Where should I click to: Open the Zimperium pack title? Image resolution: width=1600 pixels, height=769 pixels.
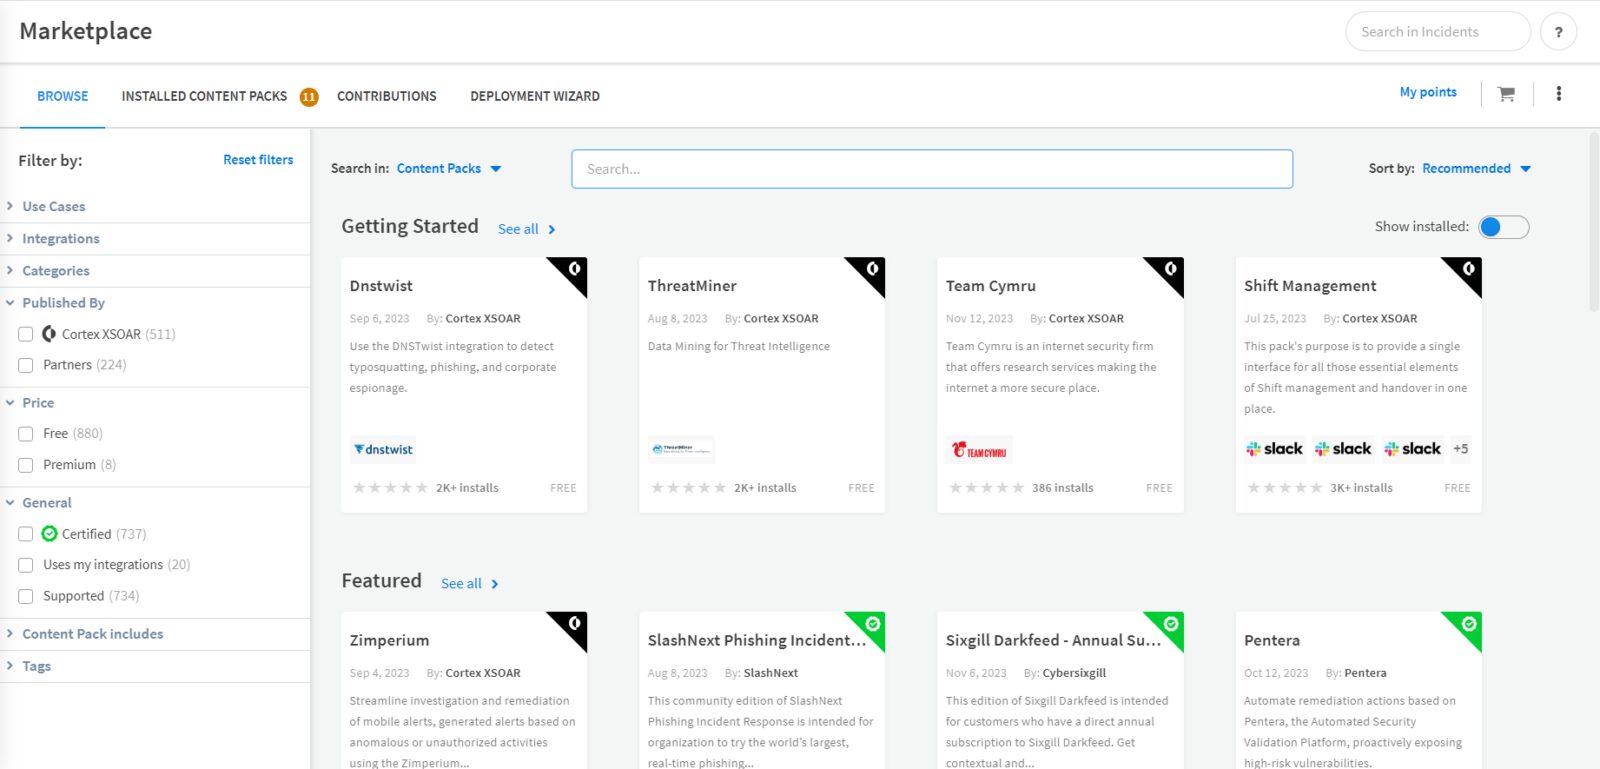[x=389, y=641]
